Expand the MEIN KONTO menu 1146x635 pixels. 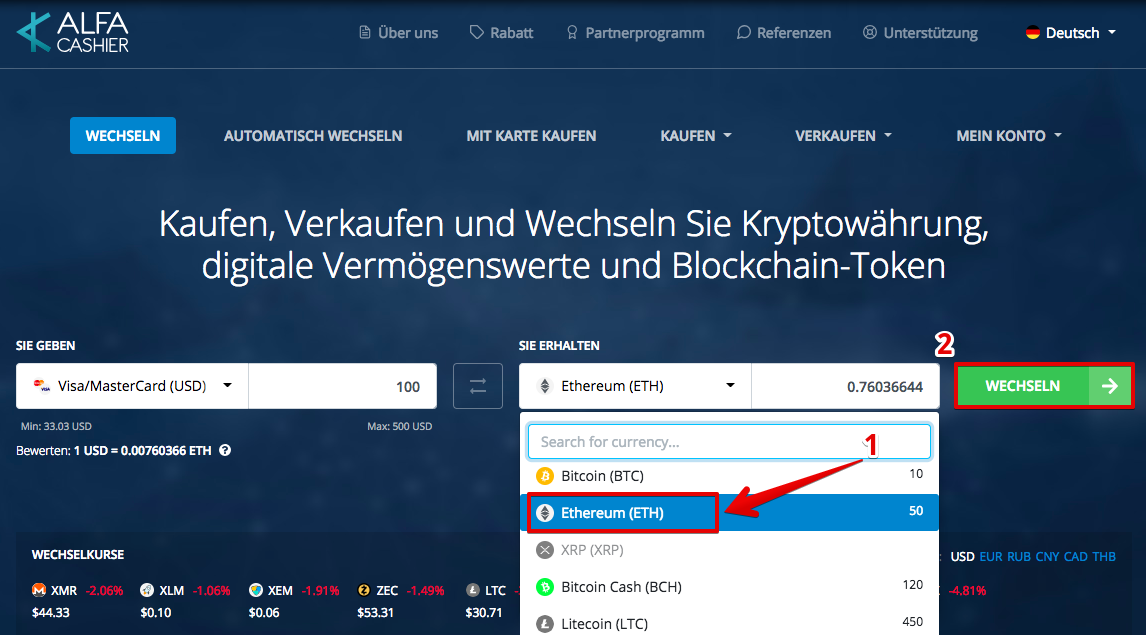coord(1009,136)
